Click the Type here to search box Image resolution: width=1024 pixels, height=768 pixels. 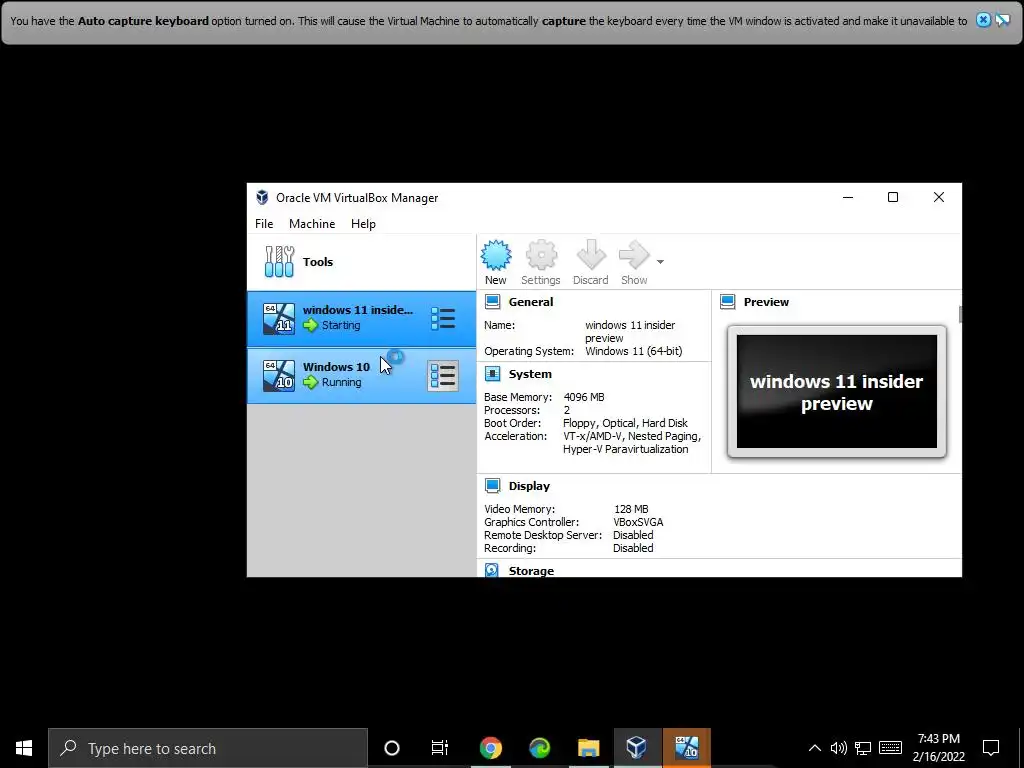coord(208,748)
